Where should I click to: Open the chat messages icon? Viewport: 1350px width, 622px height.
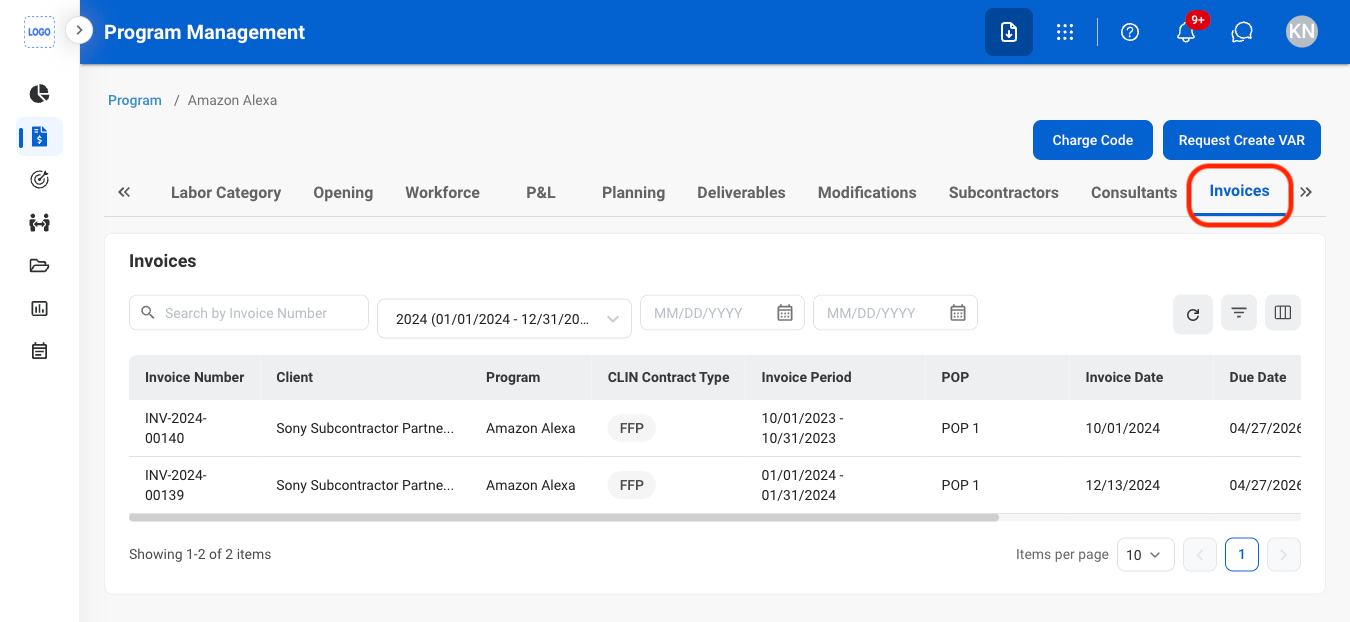click(x=1242, y=32)
